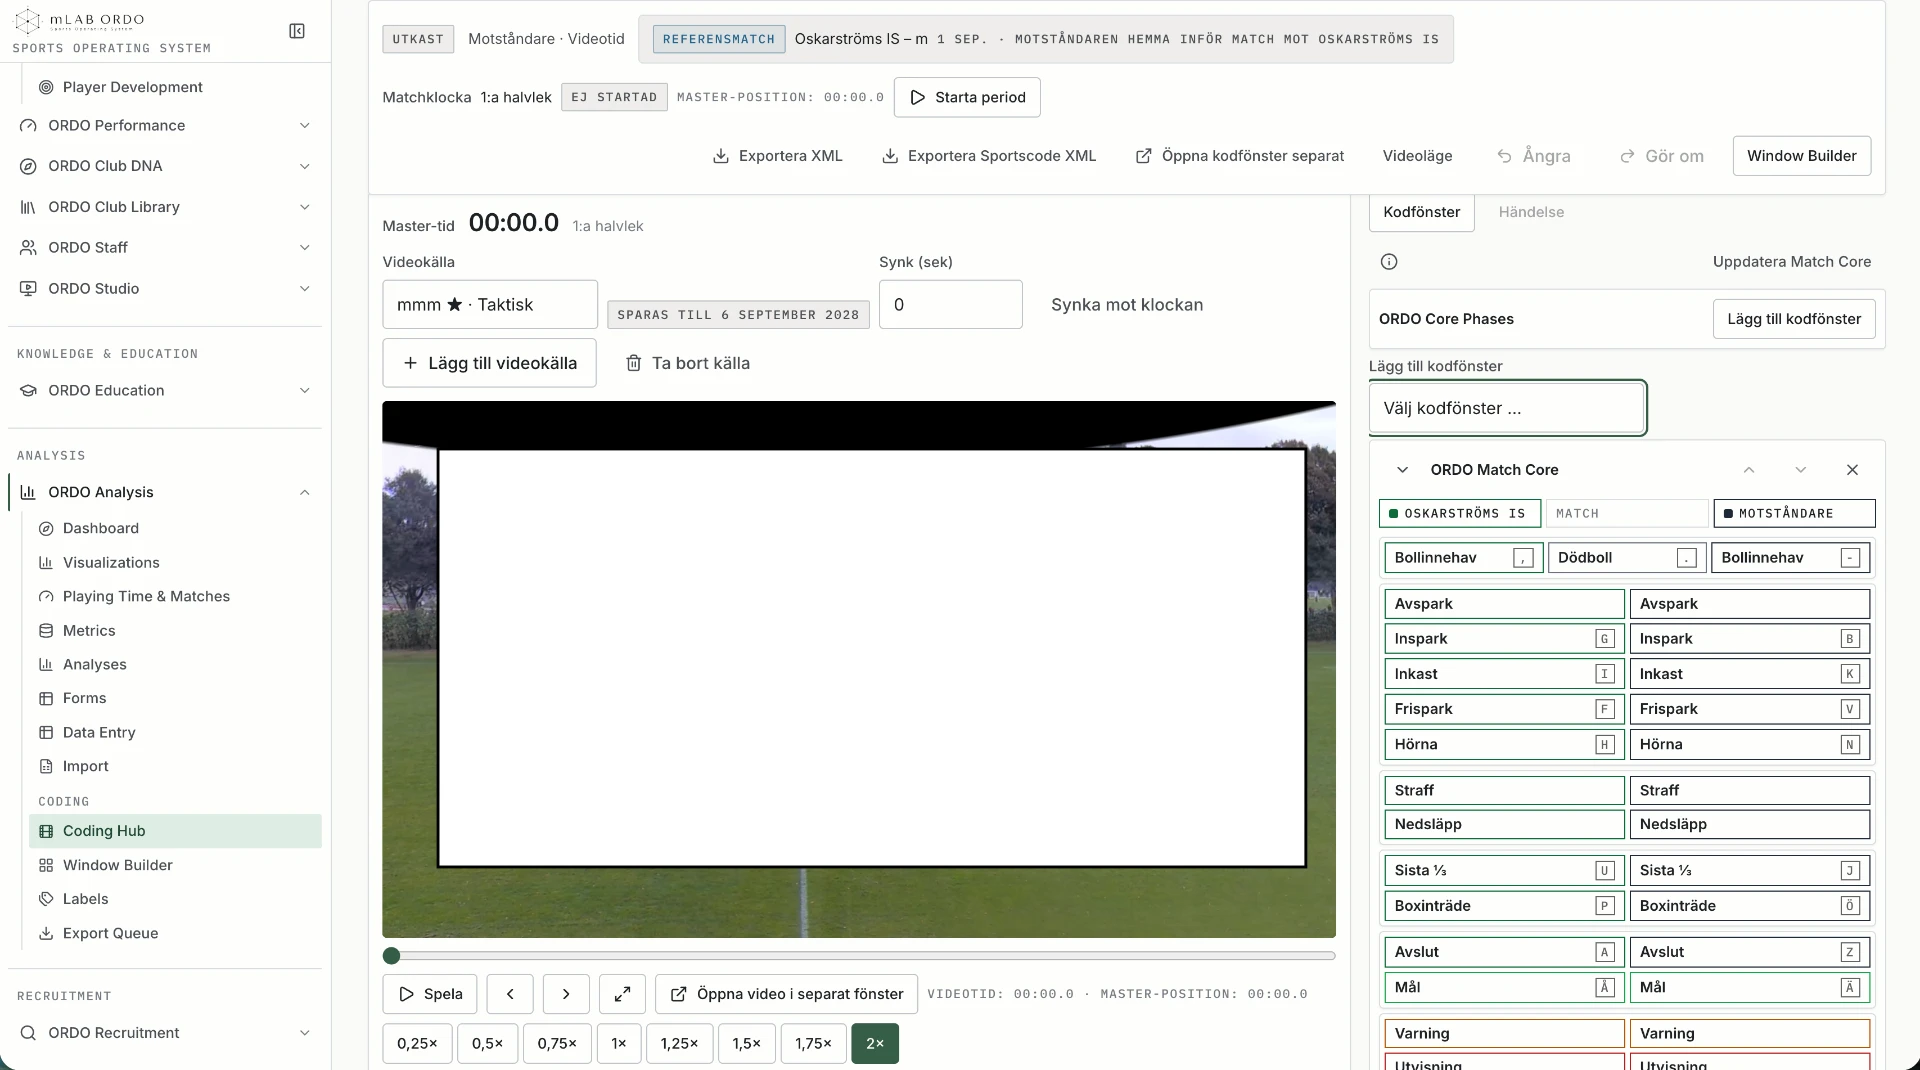Undo last action with Ångra
The image size is (1920, 1070).
(x=1533, y=156)
